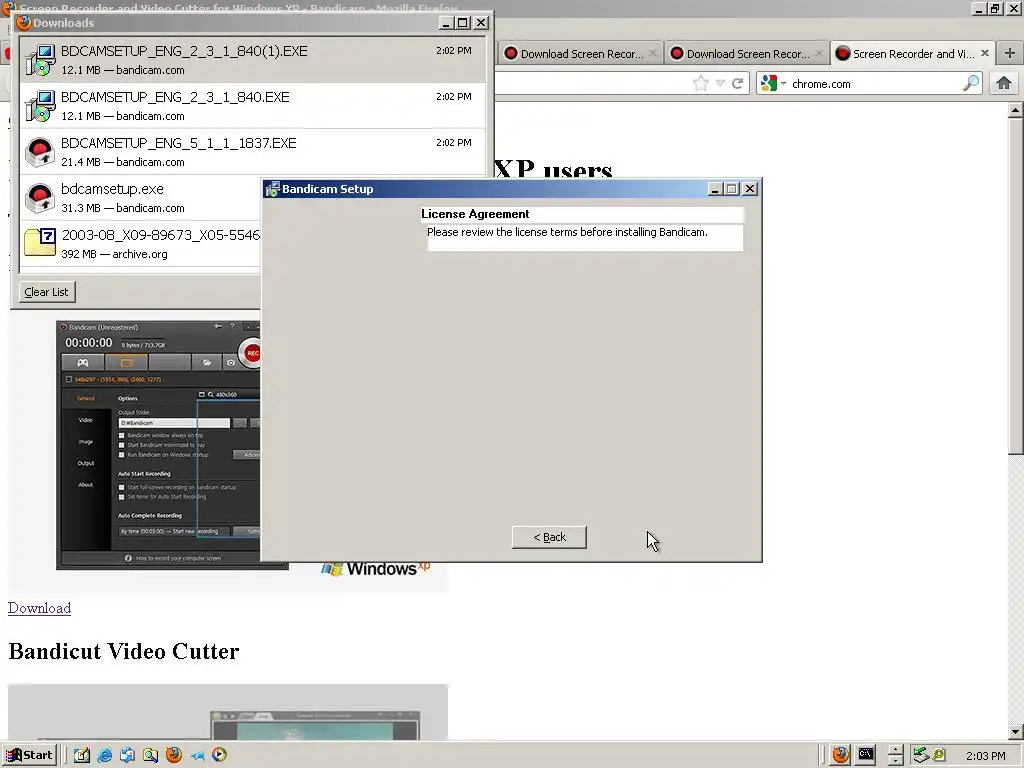Maximize the Downloads window
Screen dimensions: 1024x768
(x=462, y=23)
